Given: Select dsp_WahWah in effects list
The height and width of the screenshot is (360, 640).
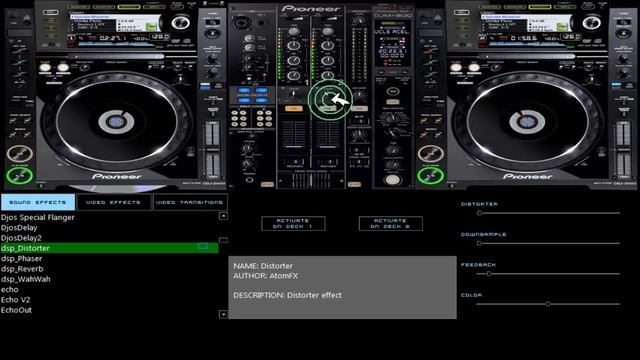Looking at the screenshot, I should (x=26, y=279).
